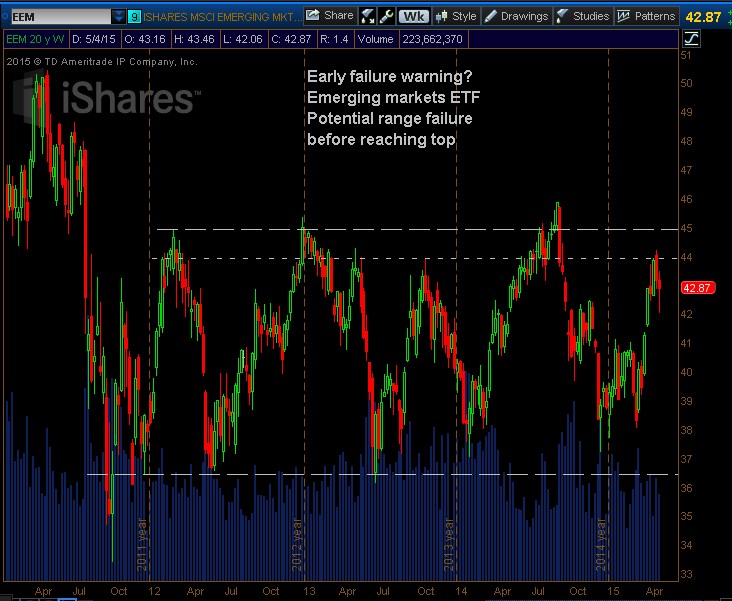
Task: Click the R: 1.4 range value
Action: coord(334,39)
